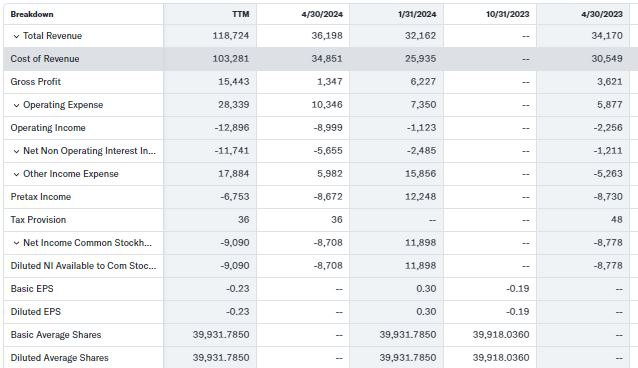
Task: Click the Tax Provision row label
Action: (38, 220)
